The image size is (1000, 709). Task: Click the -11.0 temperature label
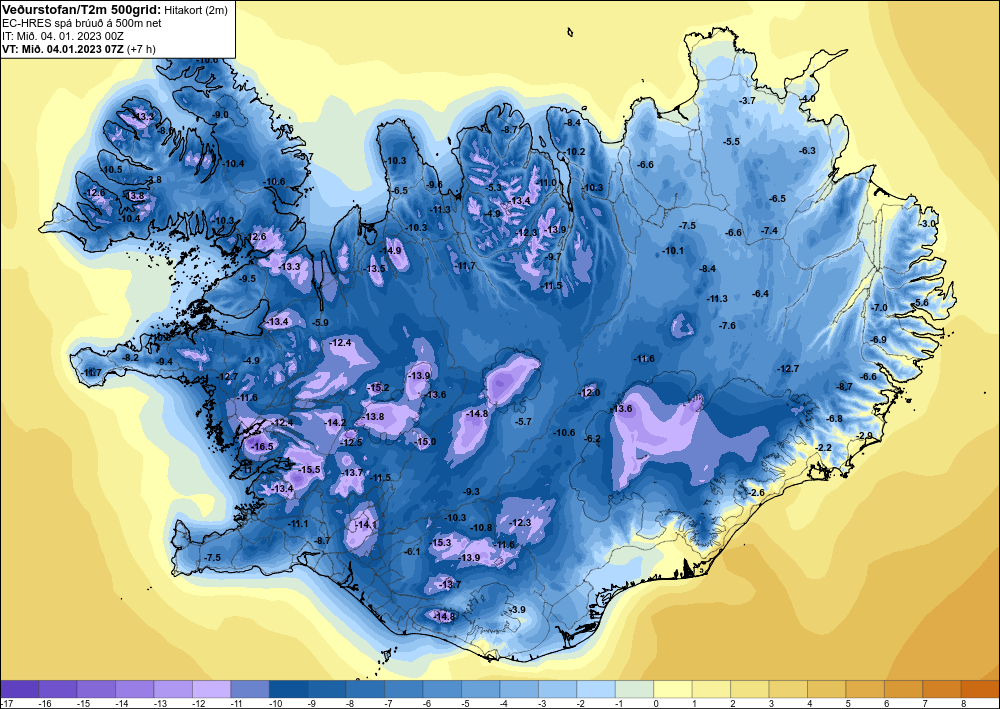[547, 183]
